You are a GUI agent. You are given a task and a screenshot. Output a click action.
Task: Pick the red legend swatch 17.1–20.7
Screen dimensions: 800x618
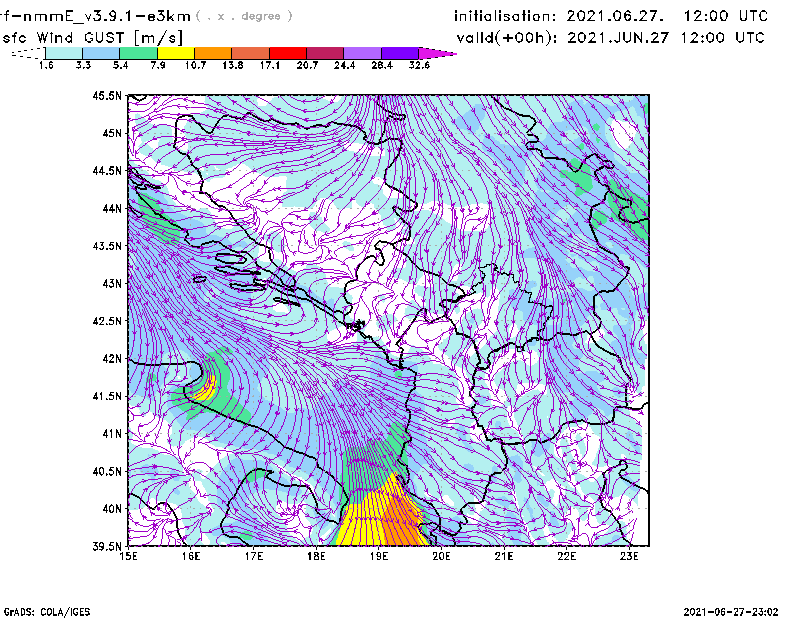tap(288, 53)
